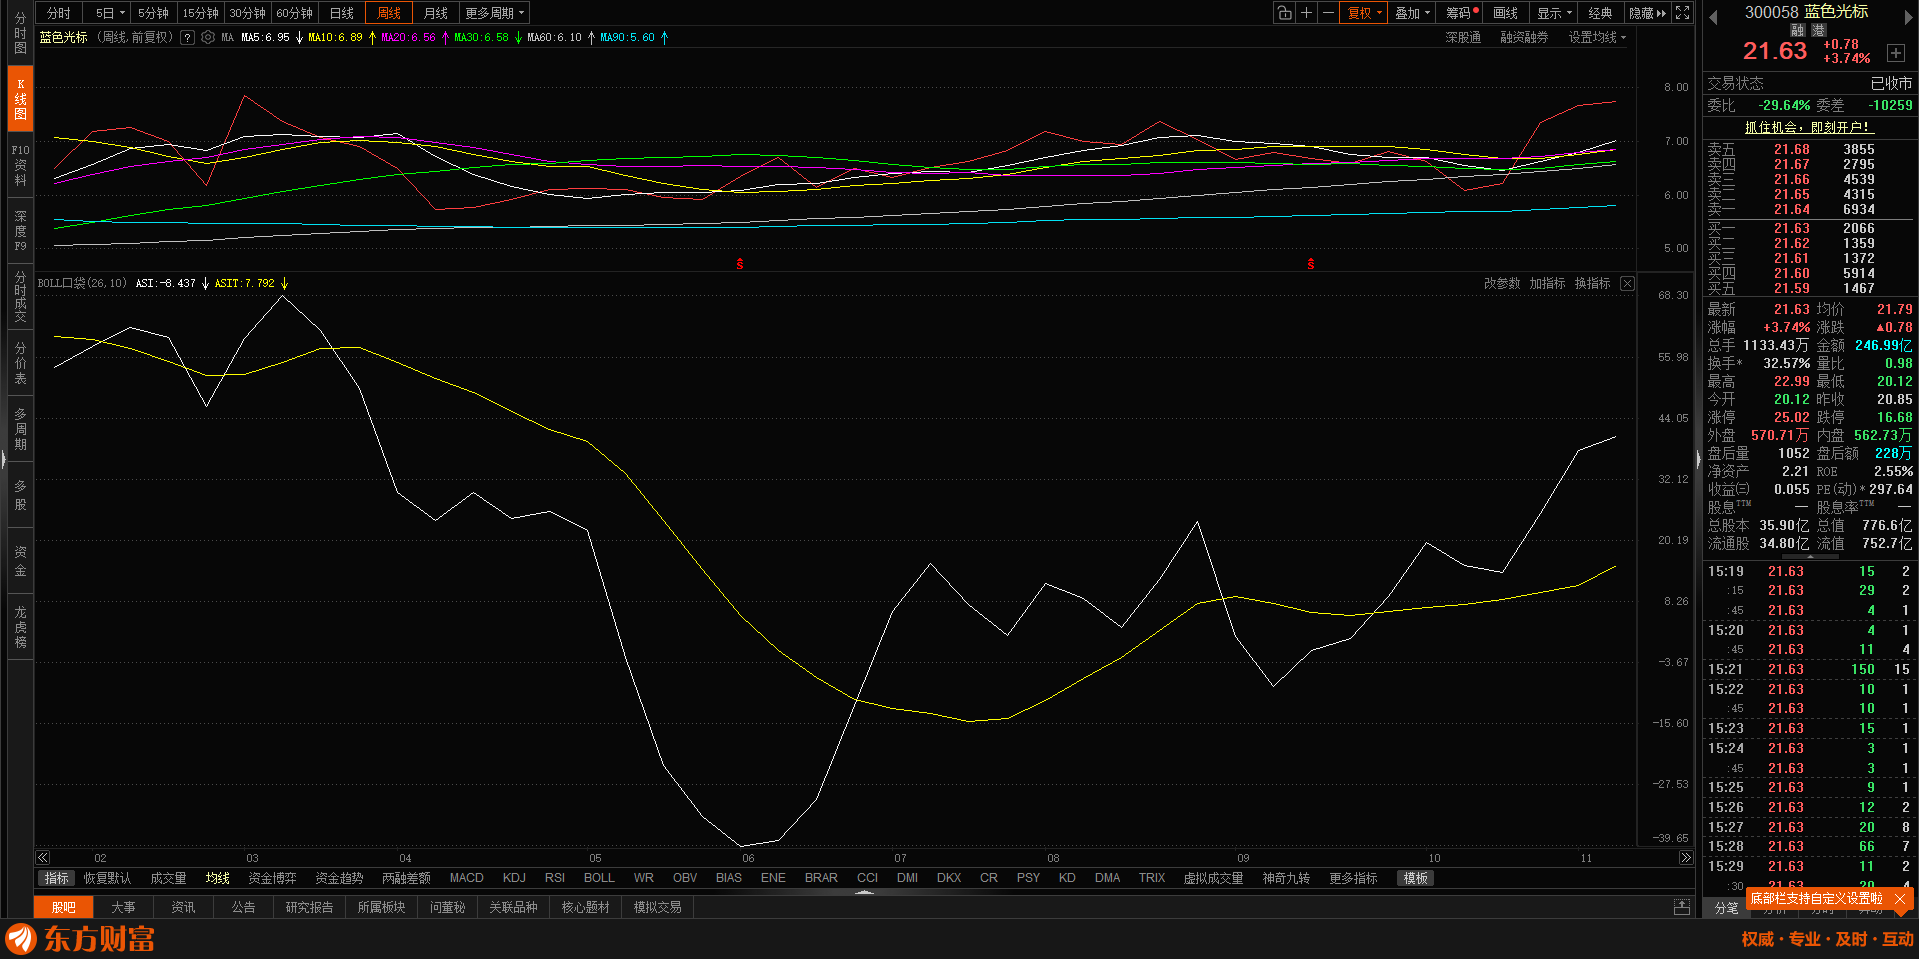Collapse the right quote panel handle
Image resolution: width=1919 pixels, height=959 pixels.
1698,460
